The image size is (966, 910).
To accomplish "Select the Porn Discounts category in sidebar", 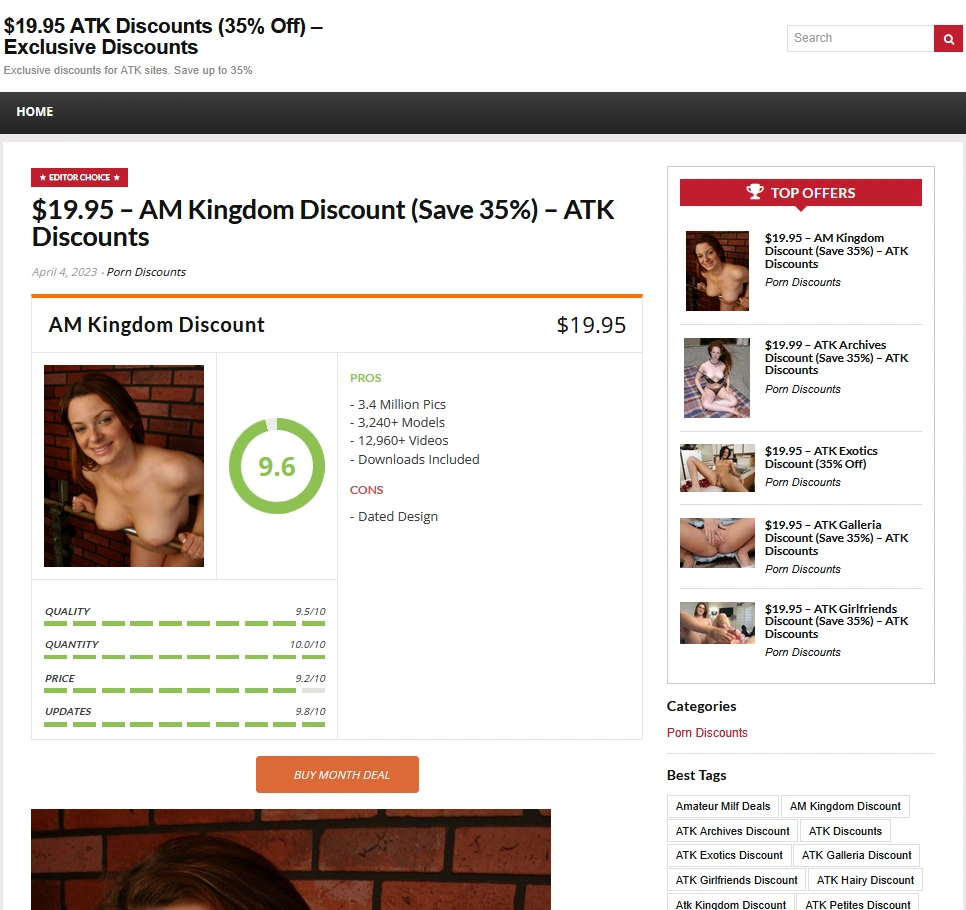I will tap(707, 733).
